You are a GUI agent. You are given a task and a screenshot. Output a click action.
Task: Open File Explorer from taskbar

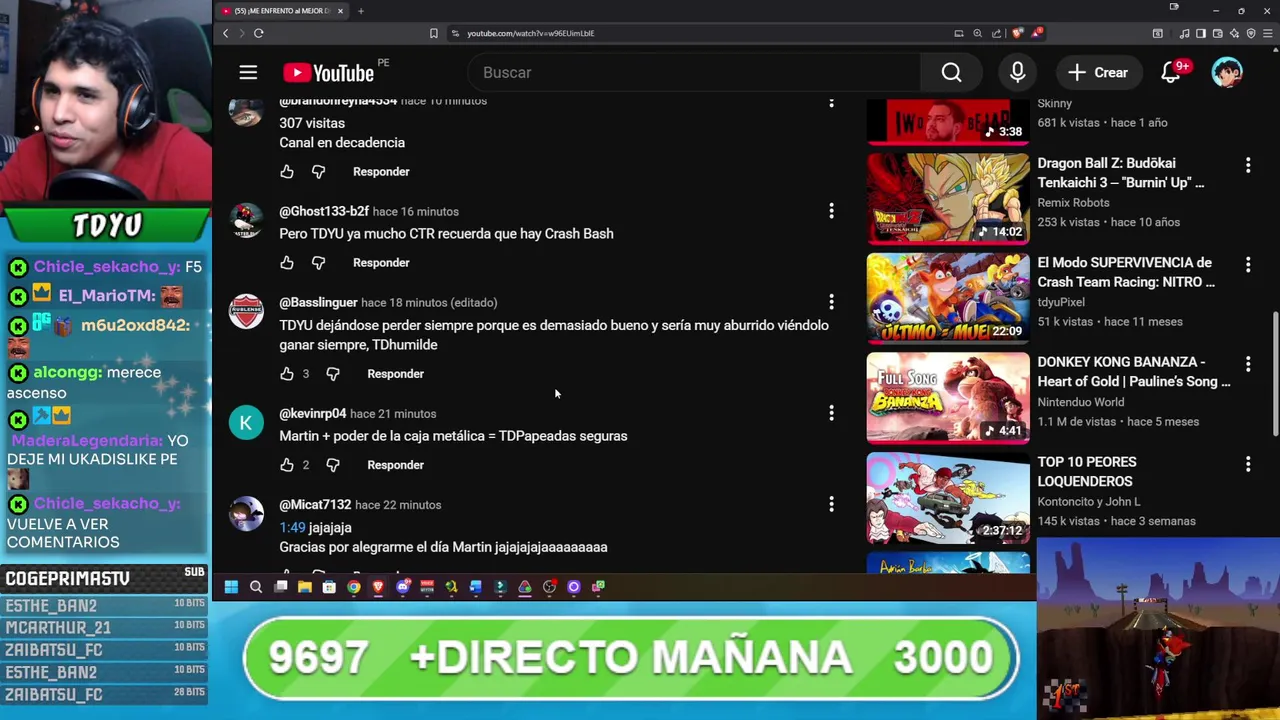(x=305, y=587)
